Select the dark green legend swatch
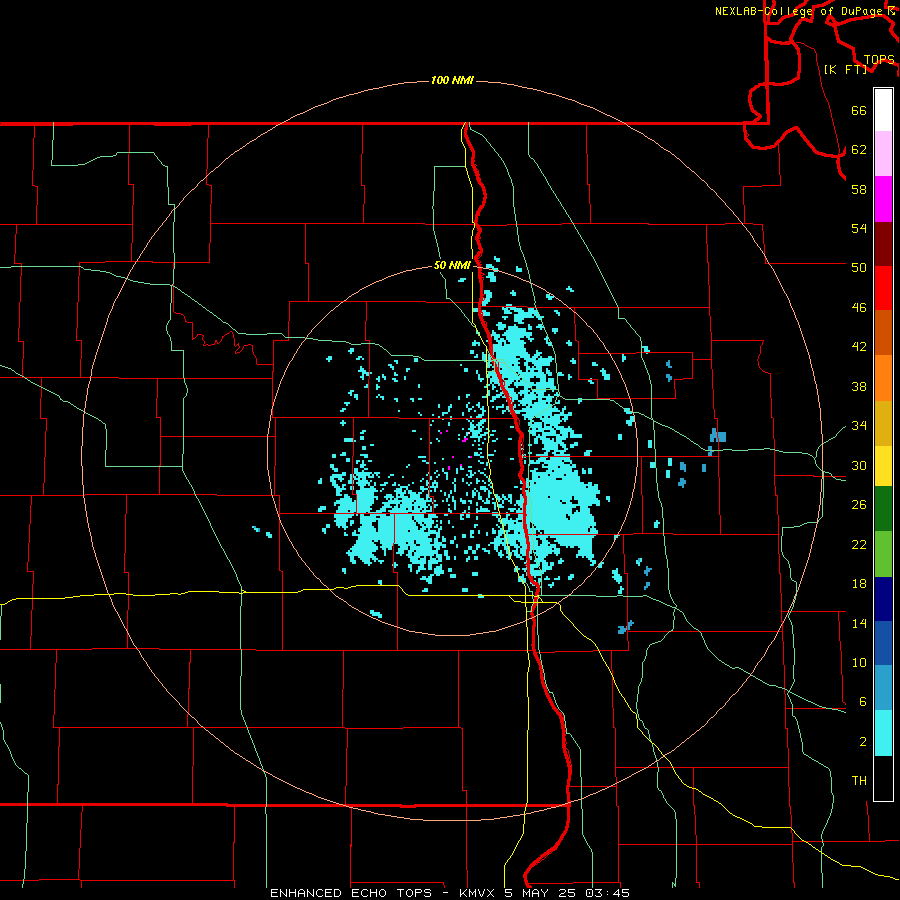 coord(883,509)
